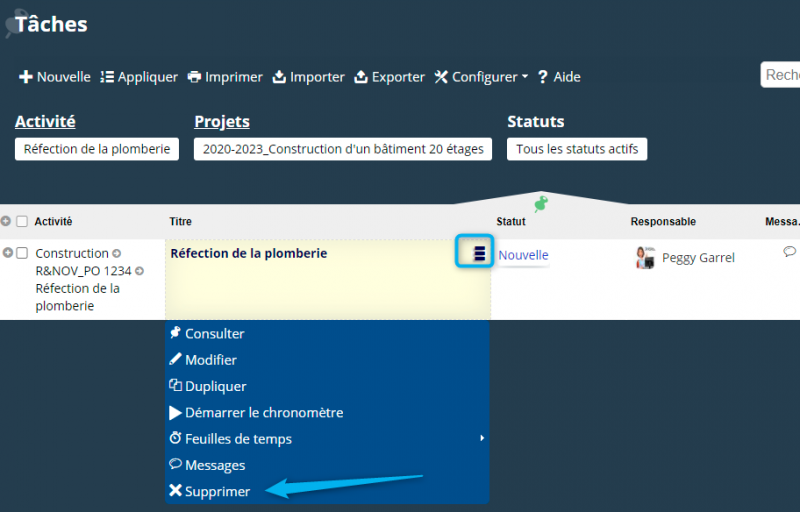Screen dimensions: 800x512
Task: Expand the Configurer dropdown
Action: 481,77
